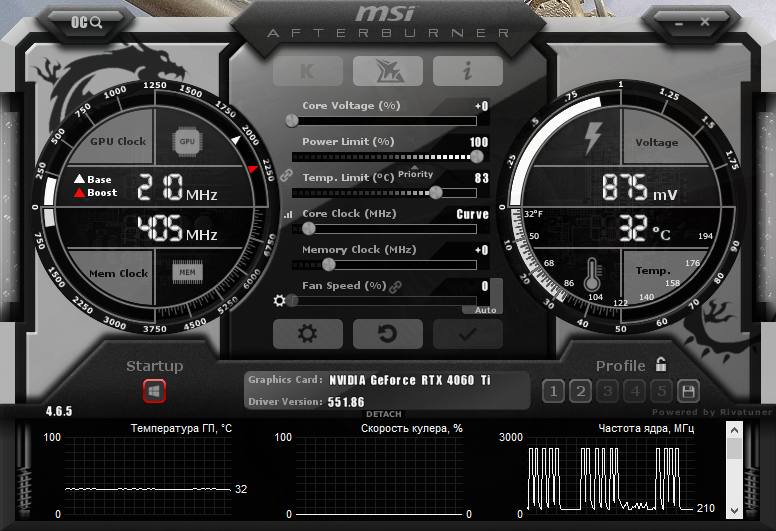Toggle the Windows Startup button
The width and height of the screenshot is (776, 531).
click(x=154, y=391)
